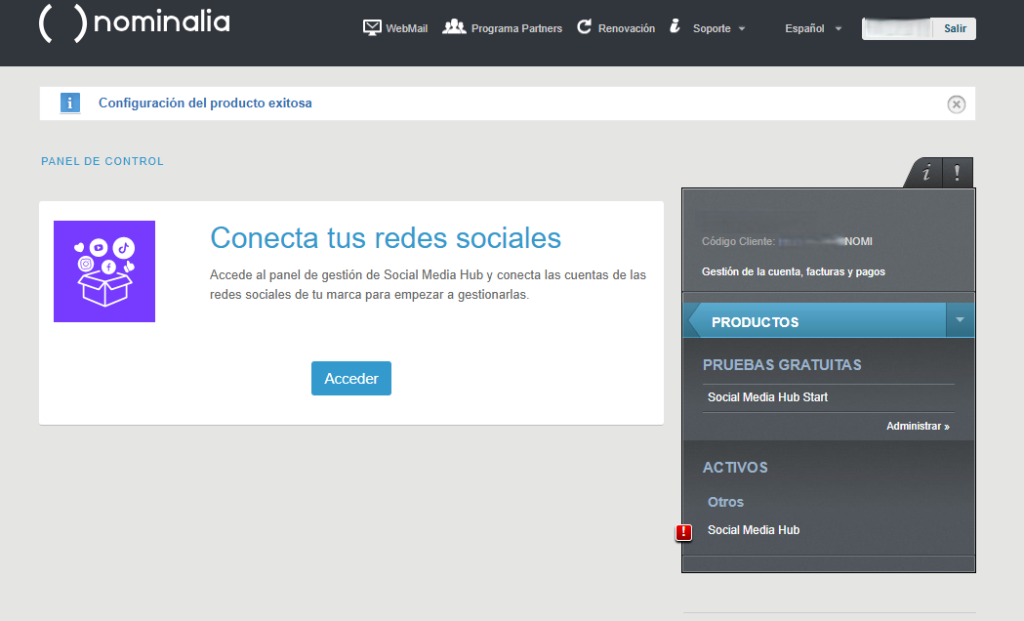Click the Acceder button

(x=351, y=379)
